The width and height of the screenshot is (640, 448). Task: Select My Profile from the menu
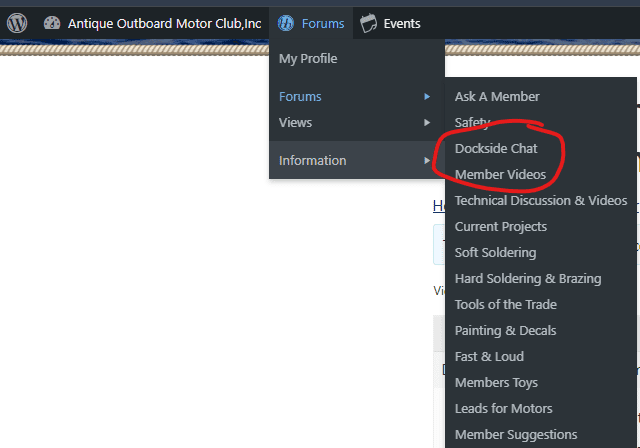point(308,59)
